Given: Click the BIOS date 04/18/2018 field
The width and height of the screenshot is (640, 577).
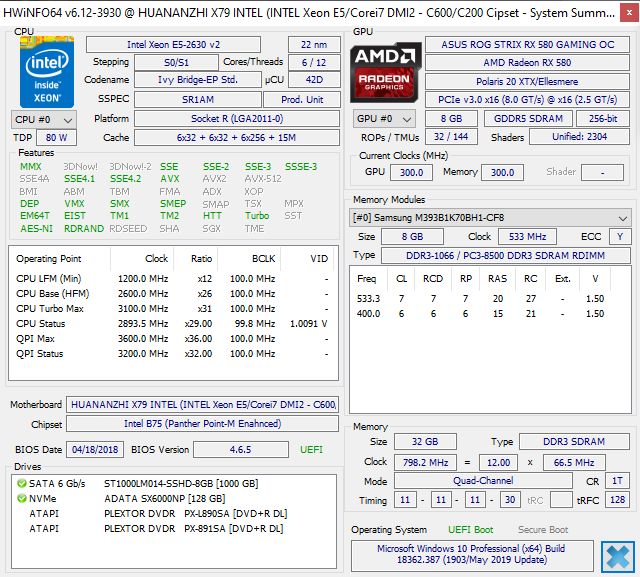Looking at the screenshot, I should coord(95,450).
